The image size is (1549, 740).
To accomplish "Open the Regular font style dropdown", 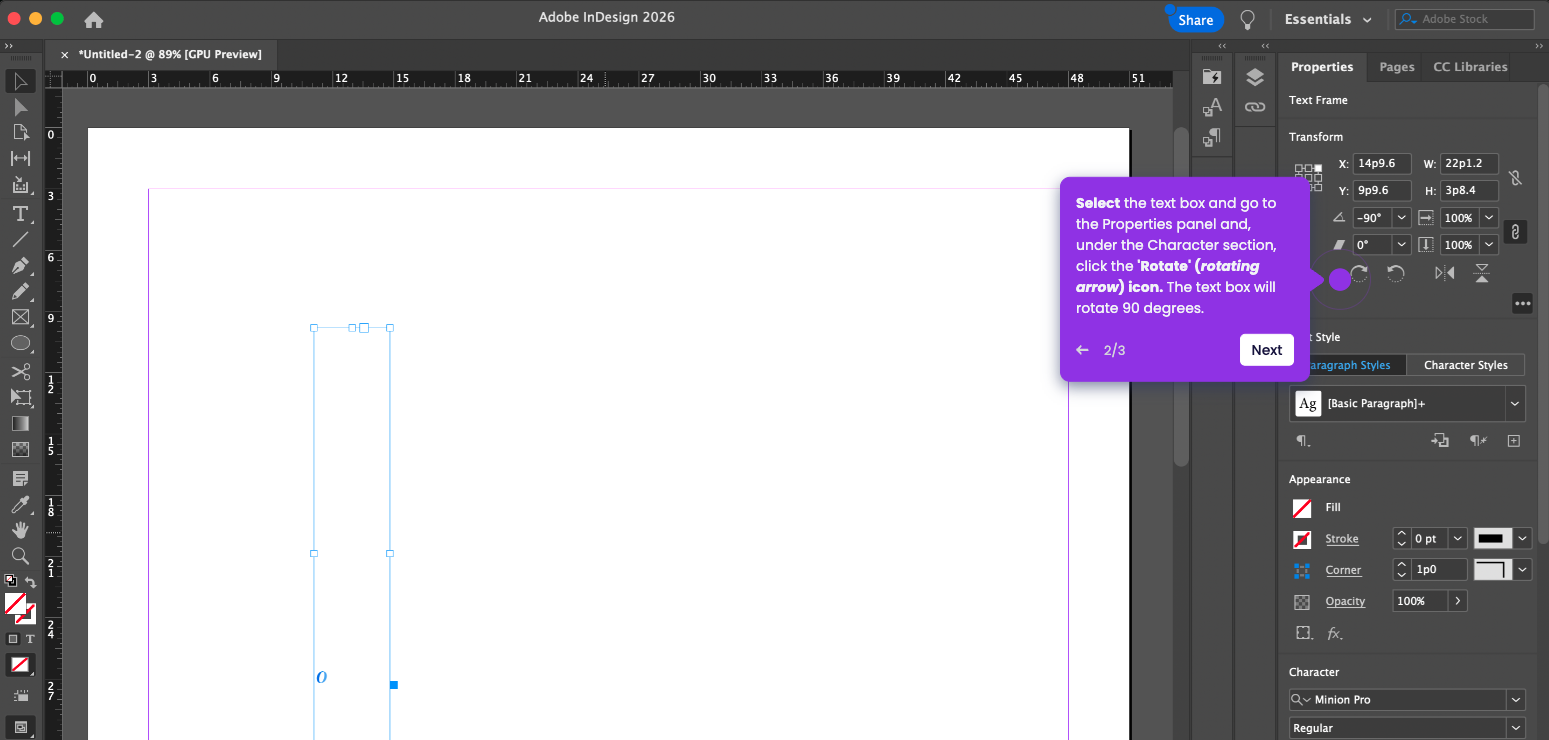I will (x=1517, y=728).
